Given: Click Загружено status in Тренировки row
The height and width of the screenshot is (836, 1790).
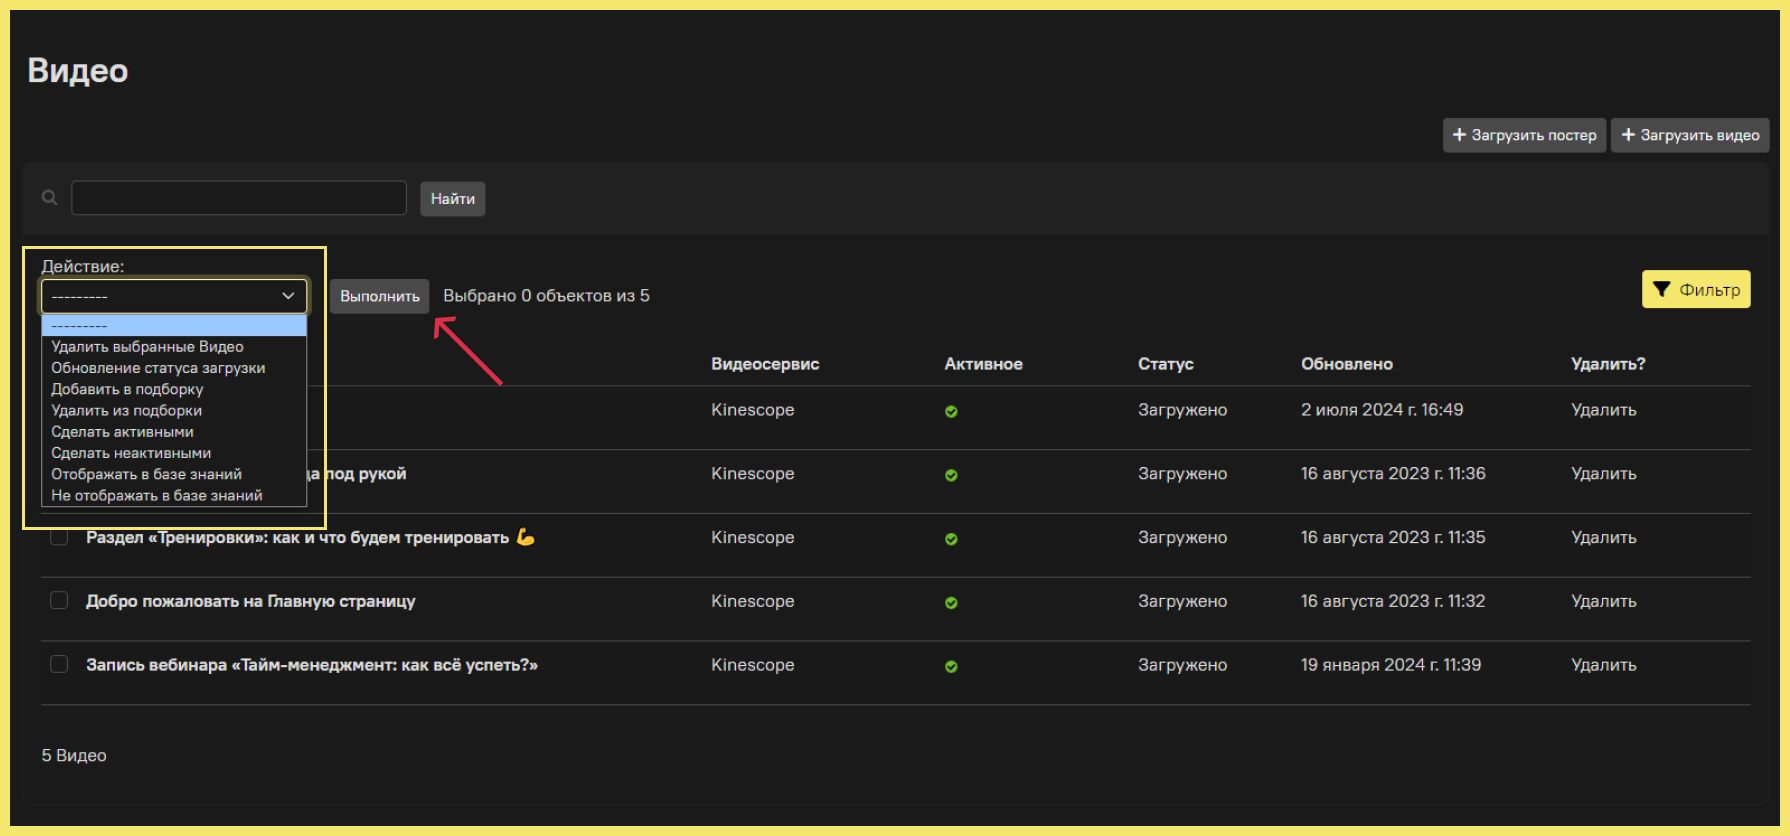Looking at the screenshot, I should tap(1183, 538).
